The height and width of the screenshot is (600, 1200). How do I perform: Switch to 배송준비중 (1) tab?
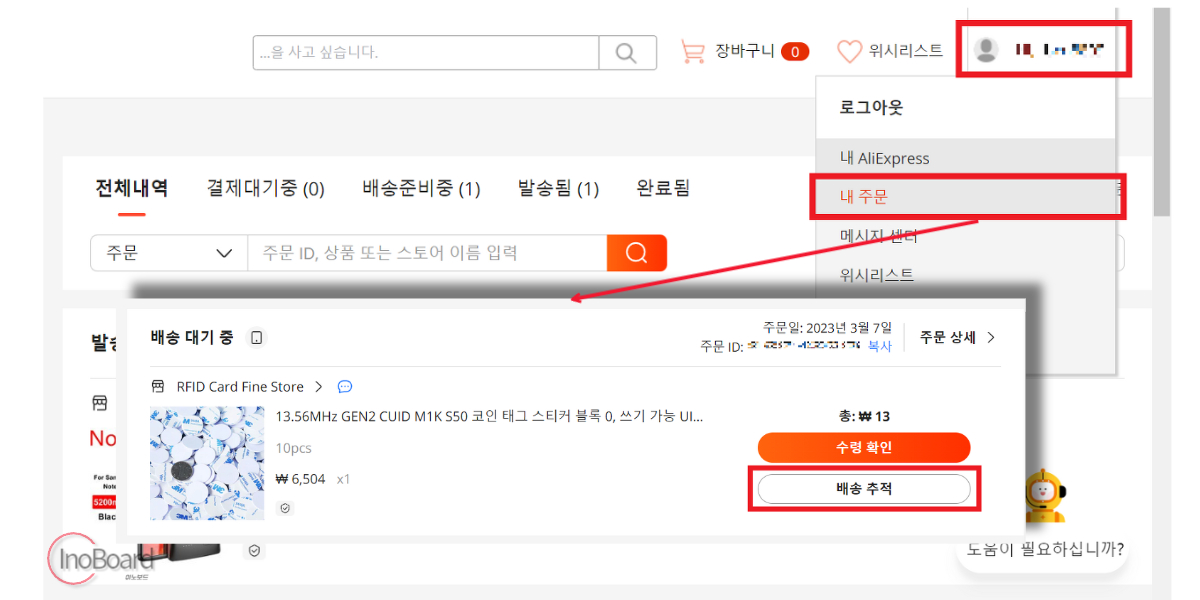422,188
